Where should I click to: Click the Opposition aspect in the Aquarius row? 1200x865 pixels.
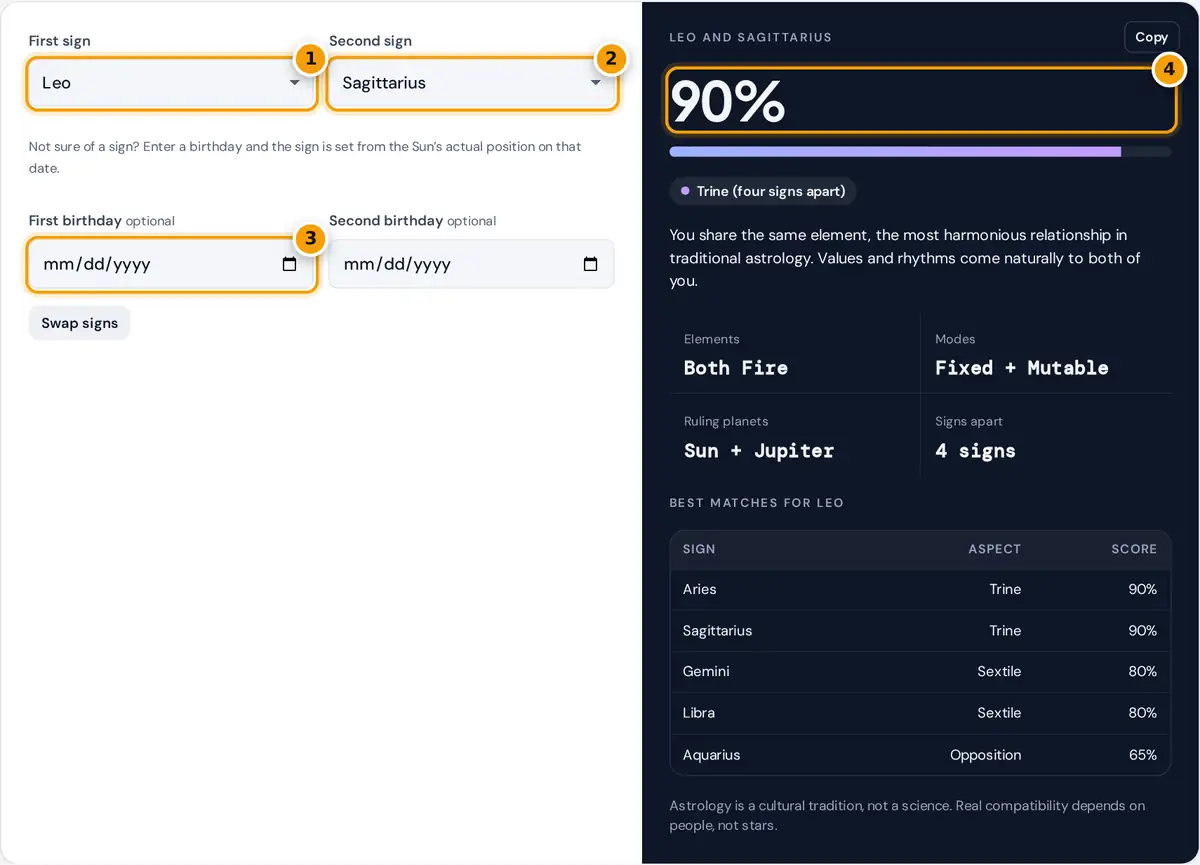click(985, 755)
